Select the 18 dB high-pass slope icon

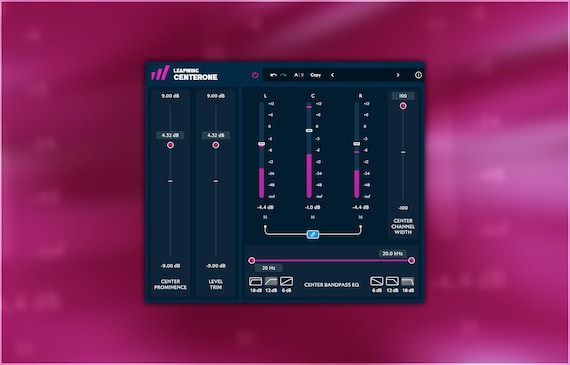coord(256,281)
